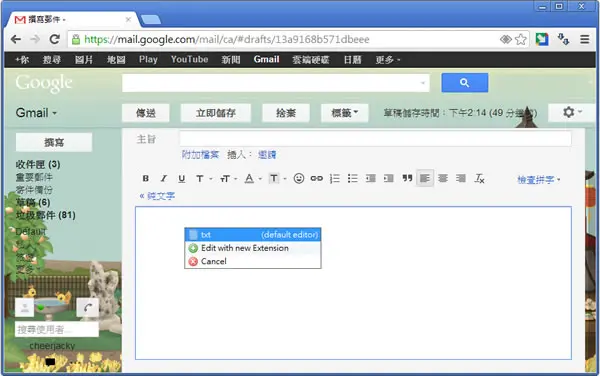Open settings gear dropdown

[572, 112]
